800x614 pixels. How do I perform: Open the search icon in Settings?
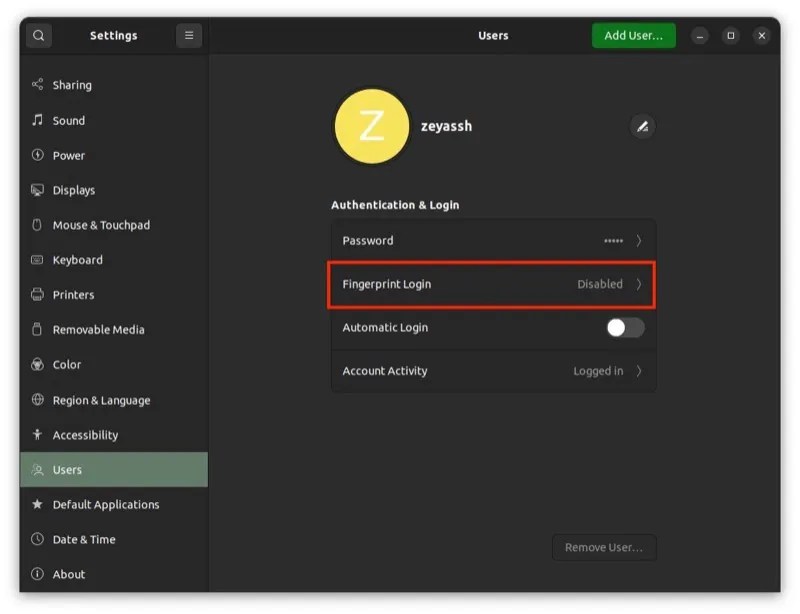[x=38, y=35]
